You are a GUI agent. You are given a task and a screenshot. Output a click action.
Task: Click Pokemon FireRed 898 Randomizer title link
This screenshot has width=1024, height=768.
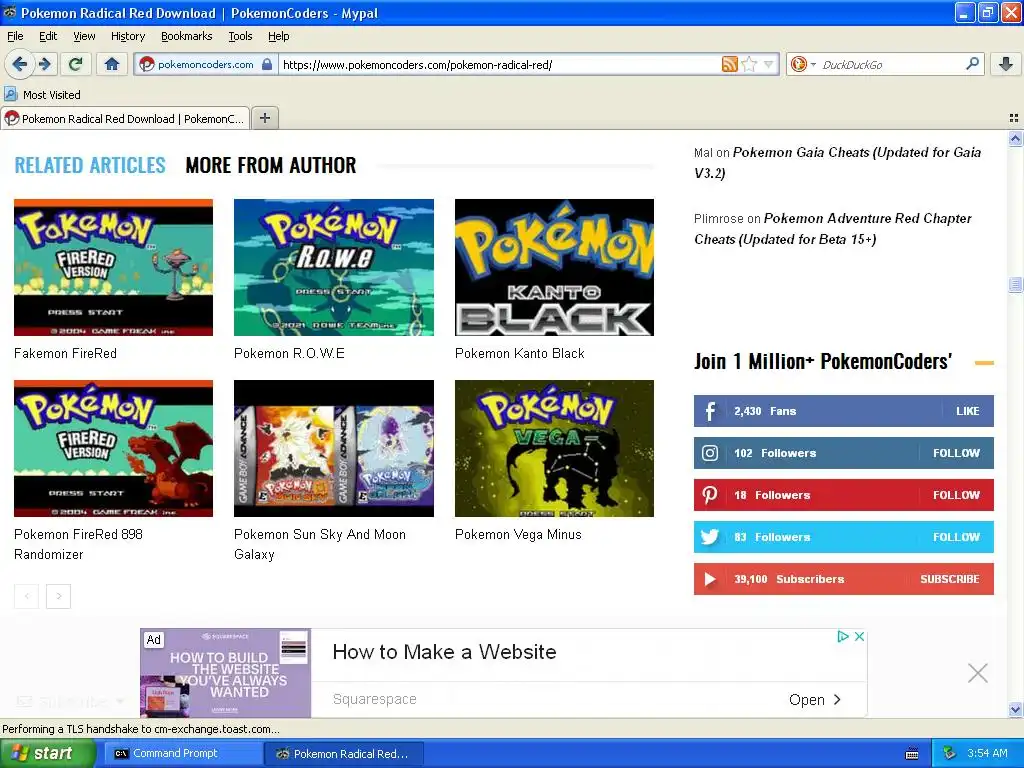tap(78, 544)
